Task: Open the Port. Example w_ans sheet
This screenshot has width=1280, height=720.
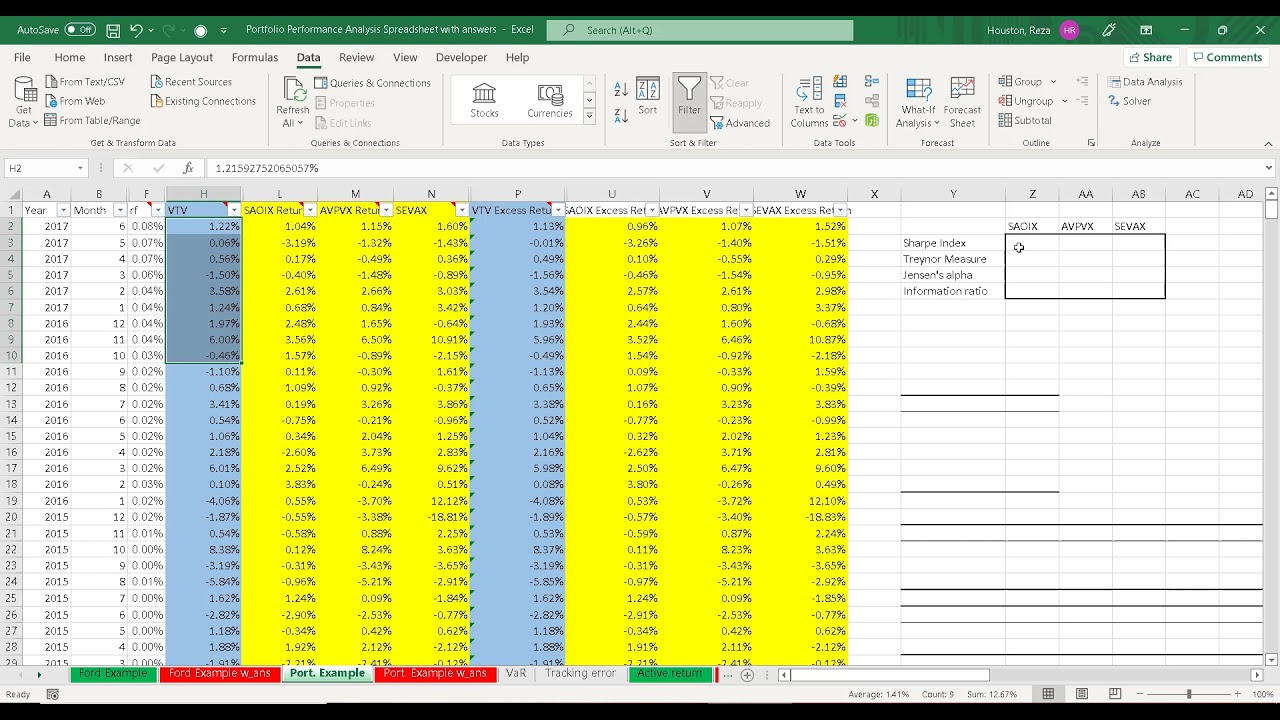Action: point(435,674)
